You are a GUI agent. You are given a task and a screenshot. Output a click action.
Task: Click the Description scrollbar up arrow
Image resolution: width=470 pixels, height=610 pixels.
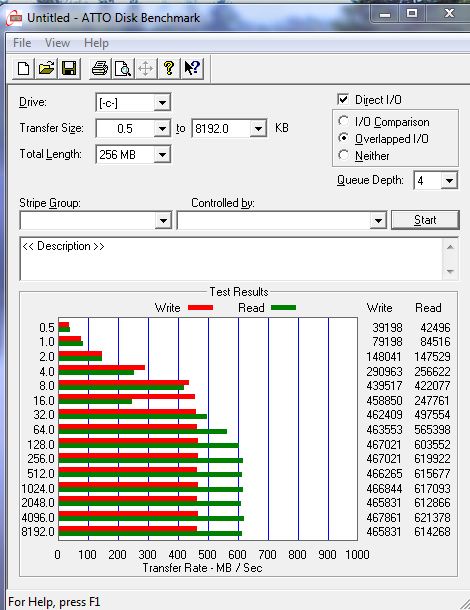coord(450,247)
